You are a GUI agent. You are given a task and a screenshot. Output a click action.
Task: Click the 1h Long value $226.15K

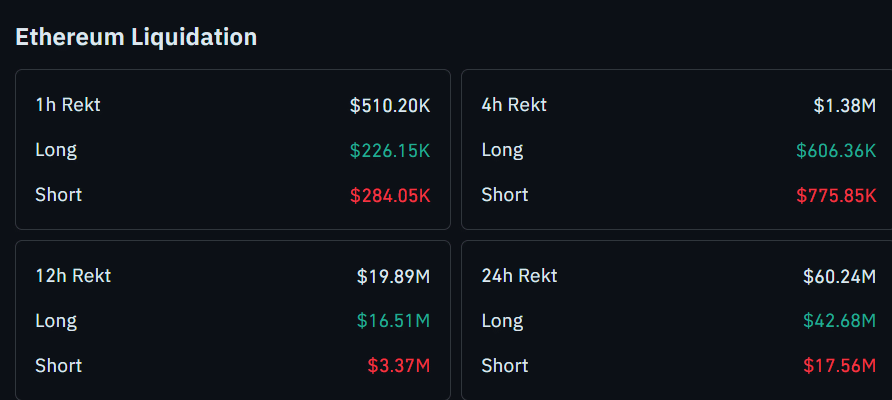click(x=390, y=150)
